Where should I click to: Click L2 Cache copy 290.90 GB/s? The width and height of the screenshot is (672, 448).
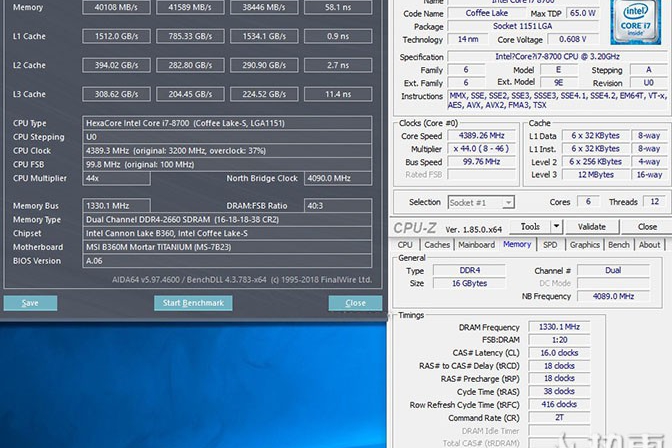click(x=264, y=65)
